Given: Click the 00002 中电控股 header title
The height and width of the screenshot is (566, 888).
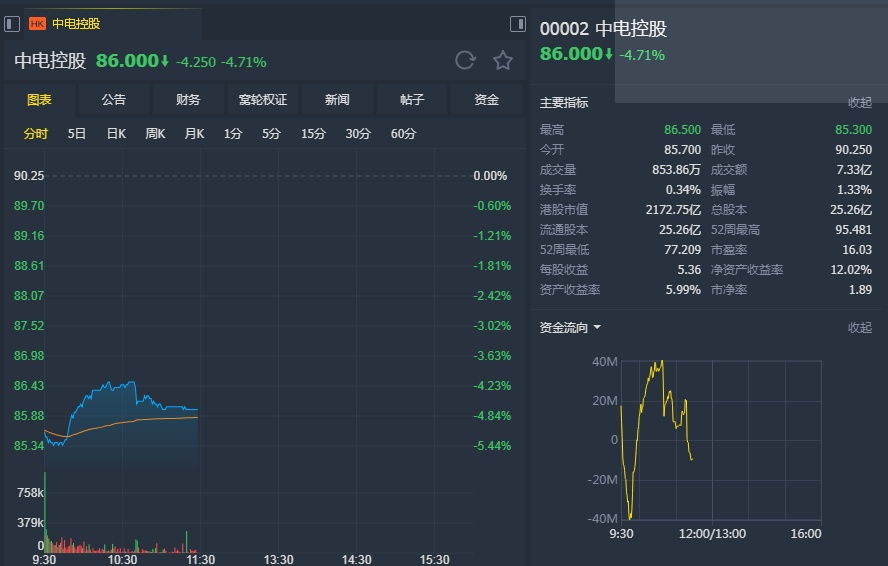Looking at the screenshot, I should pyautogui.click(x=603, y=29).
